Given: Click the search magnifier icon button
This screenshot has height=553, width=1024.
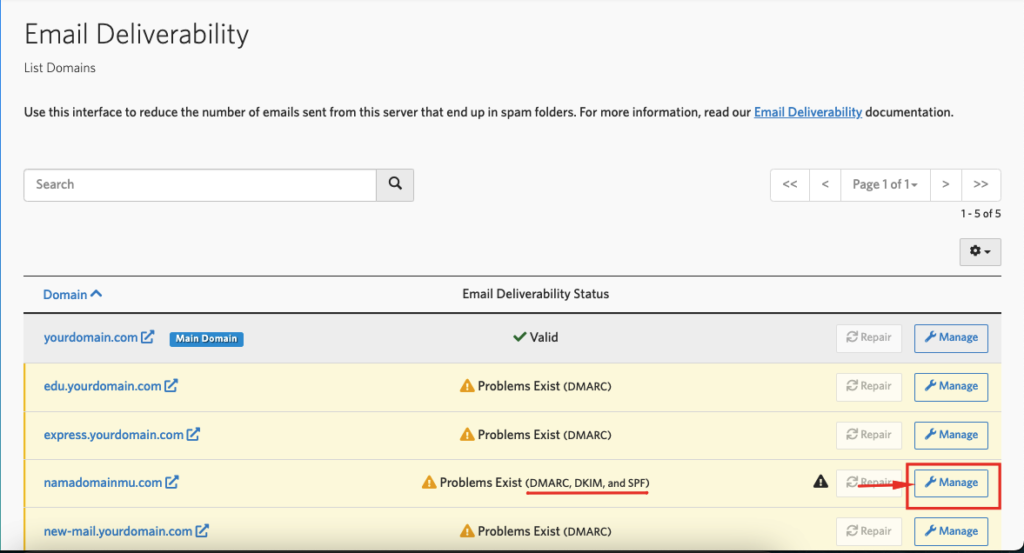Looking at the screenshot, I should pyautogui.click(x=394, y=185).
